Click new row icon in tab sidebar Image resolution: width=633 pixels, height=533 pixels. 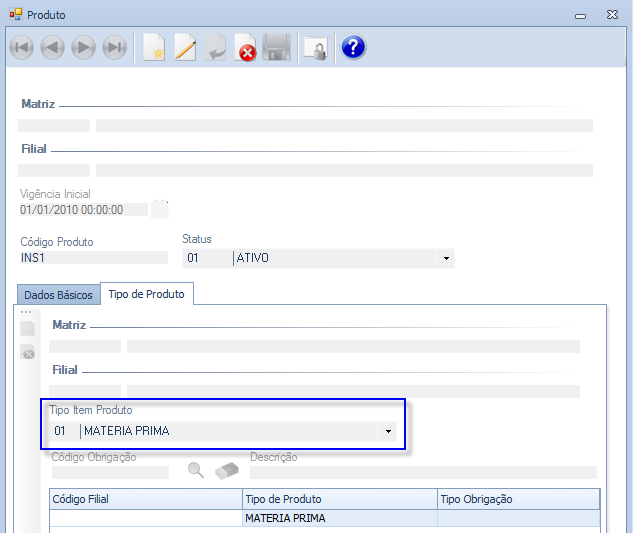pyautogui.click(x=27, y=328)
